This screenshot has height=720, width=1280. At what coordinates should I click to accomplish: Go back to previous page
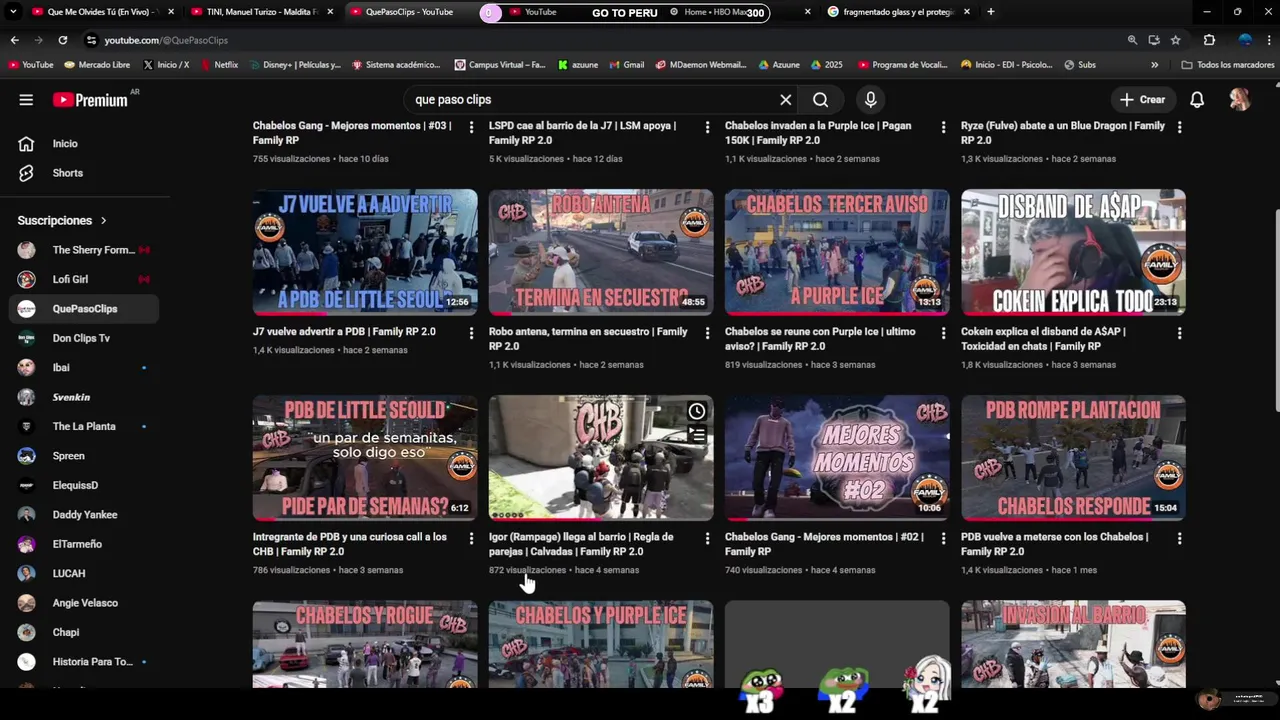coord(14,40)
